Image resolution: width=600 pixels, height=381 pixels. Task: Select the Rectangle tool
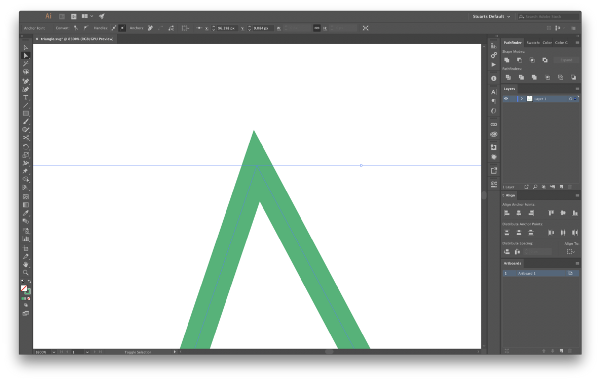(26, 114)
